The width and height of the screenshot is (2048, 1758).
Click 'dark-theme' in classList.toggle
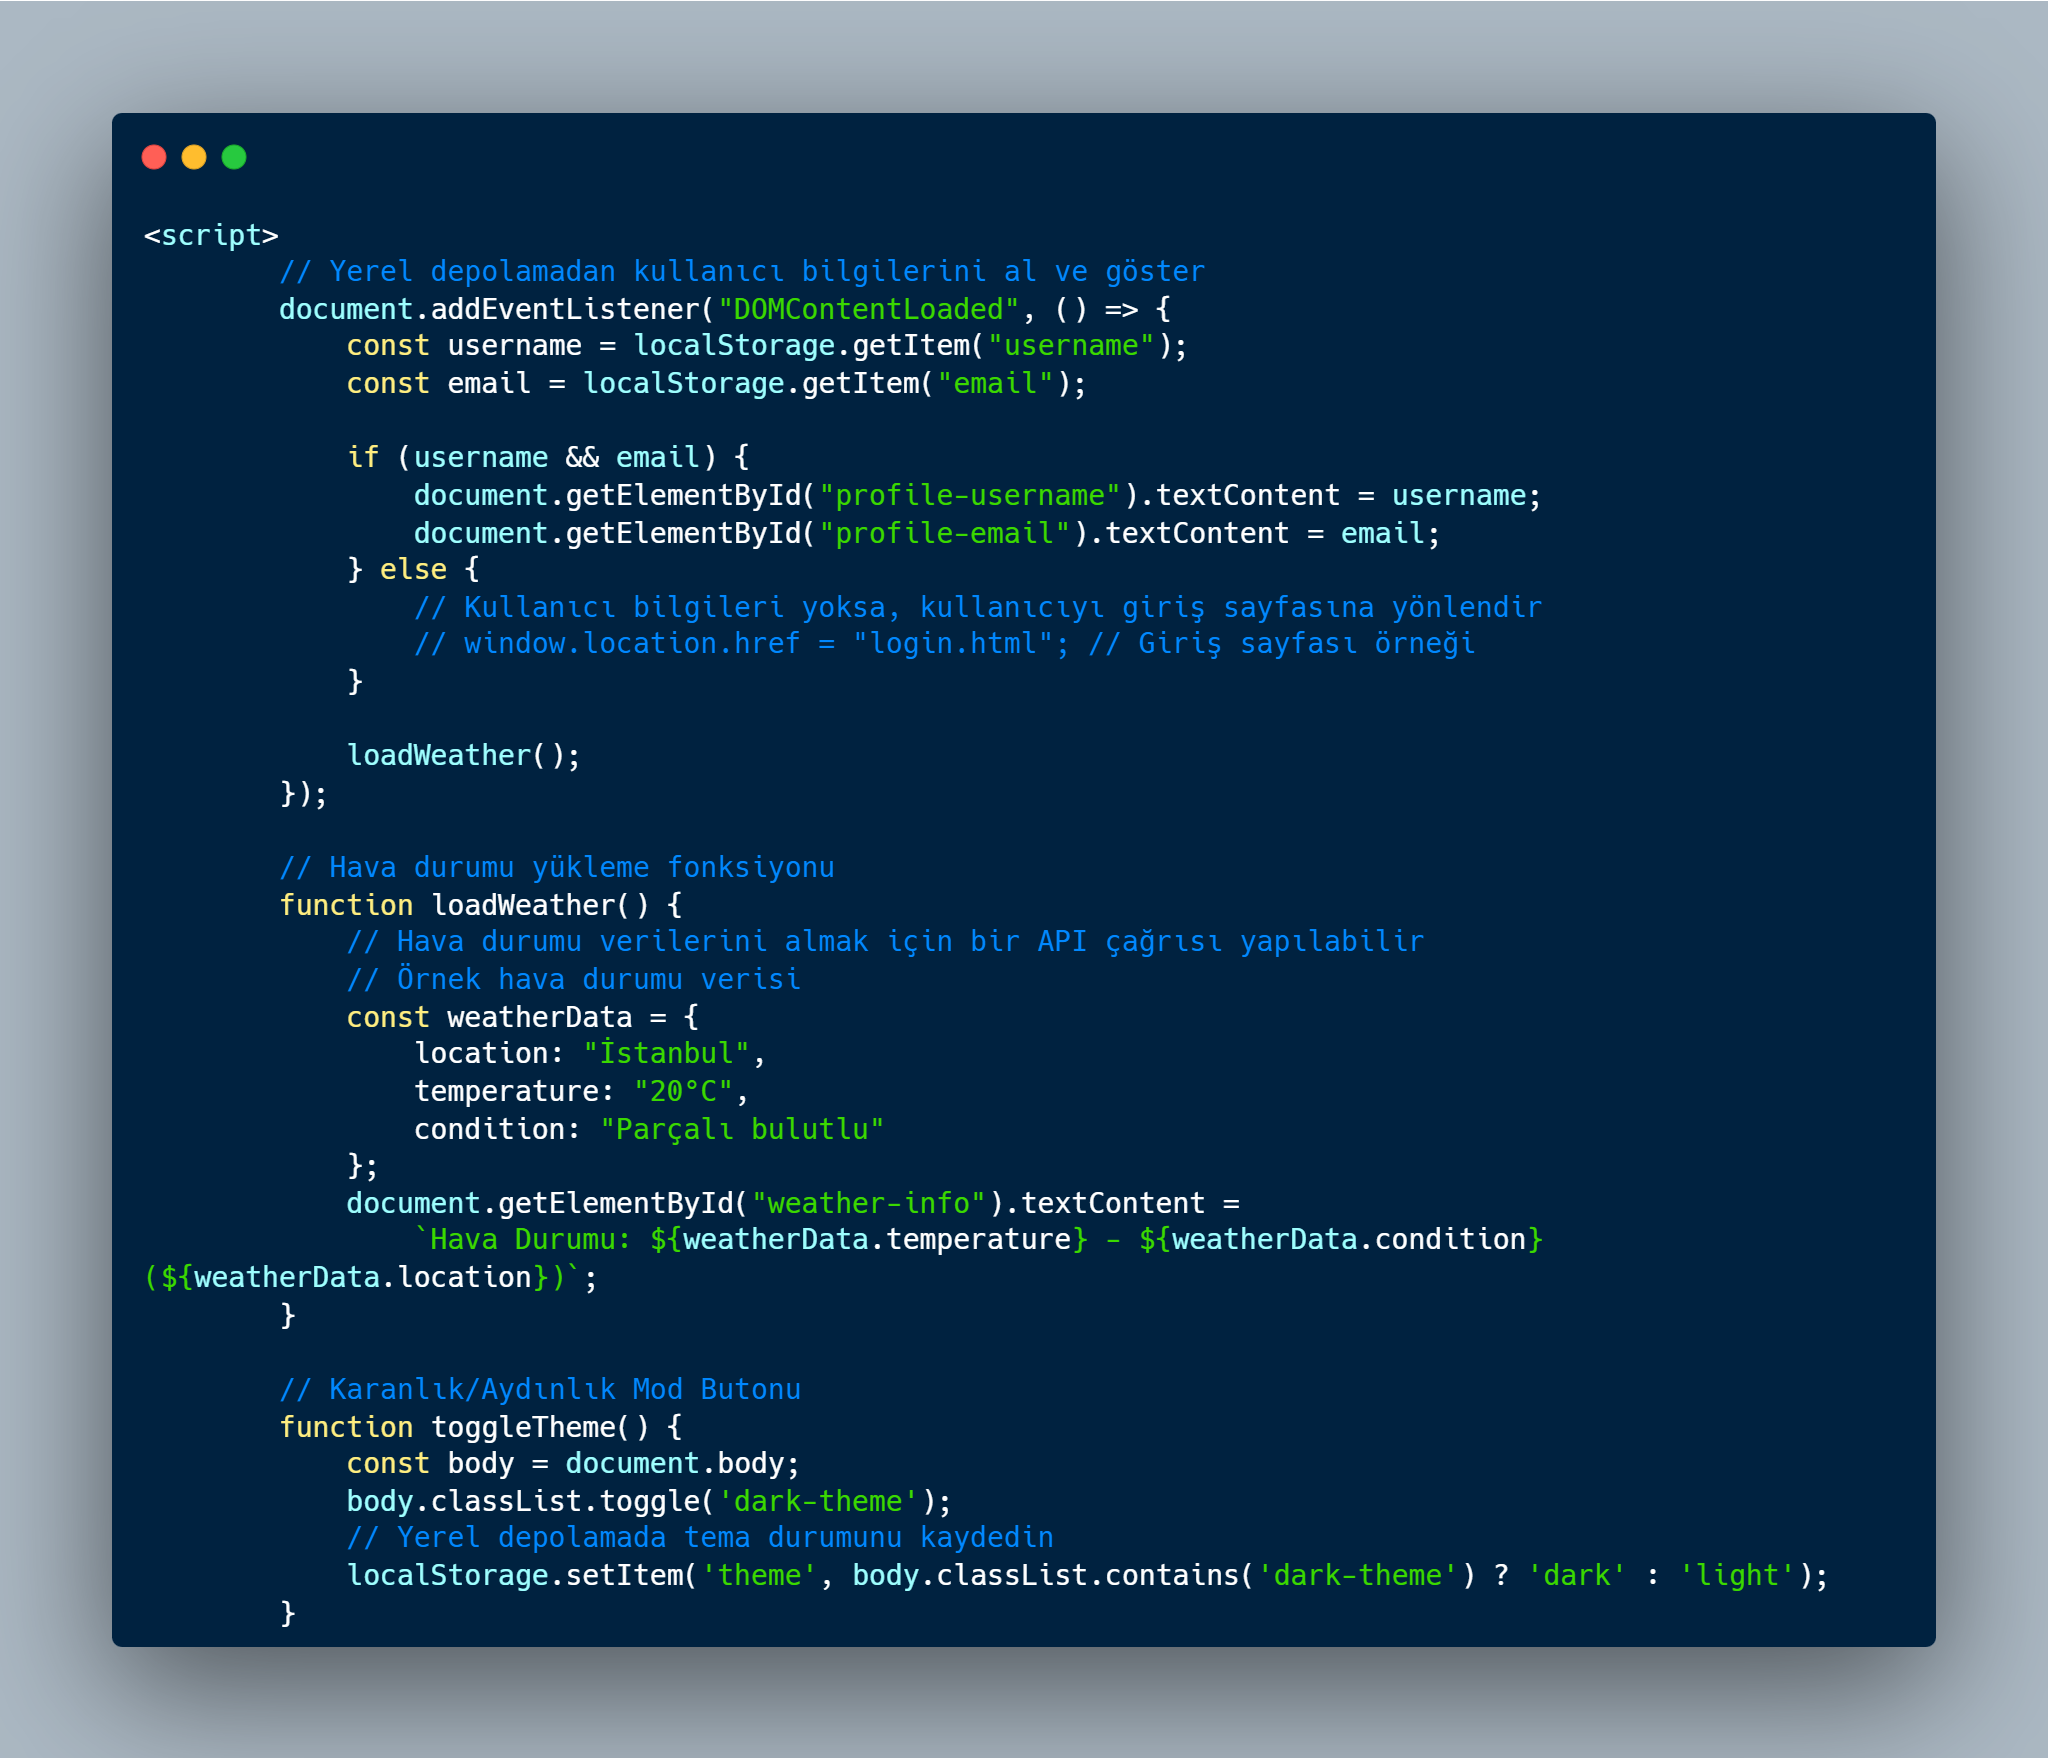pos(818,1502)
